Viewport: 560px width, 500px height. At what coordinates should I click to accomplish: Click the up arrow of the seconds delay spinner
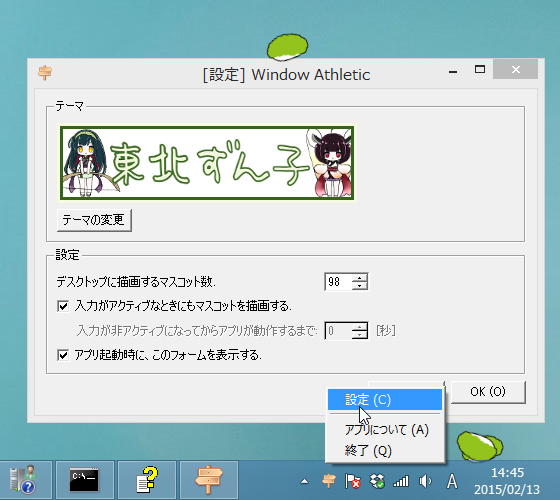[360, 326]
